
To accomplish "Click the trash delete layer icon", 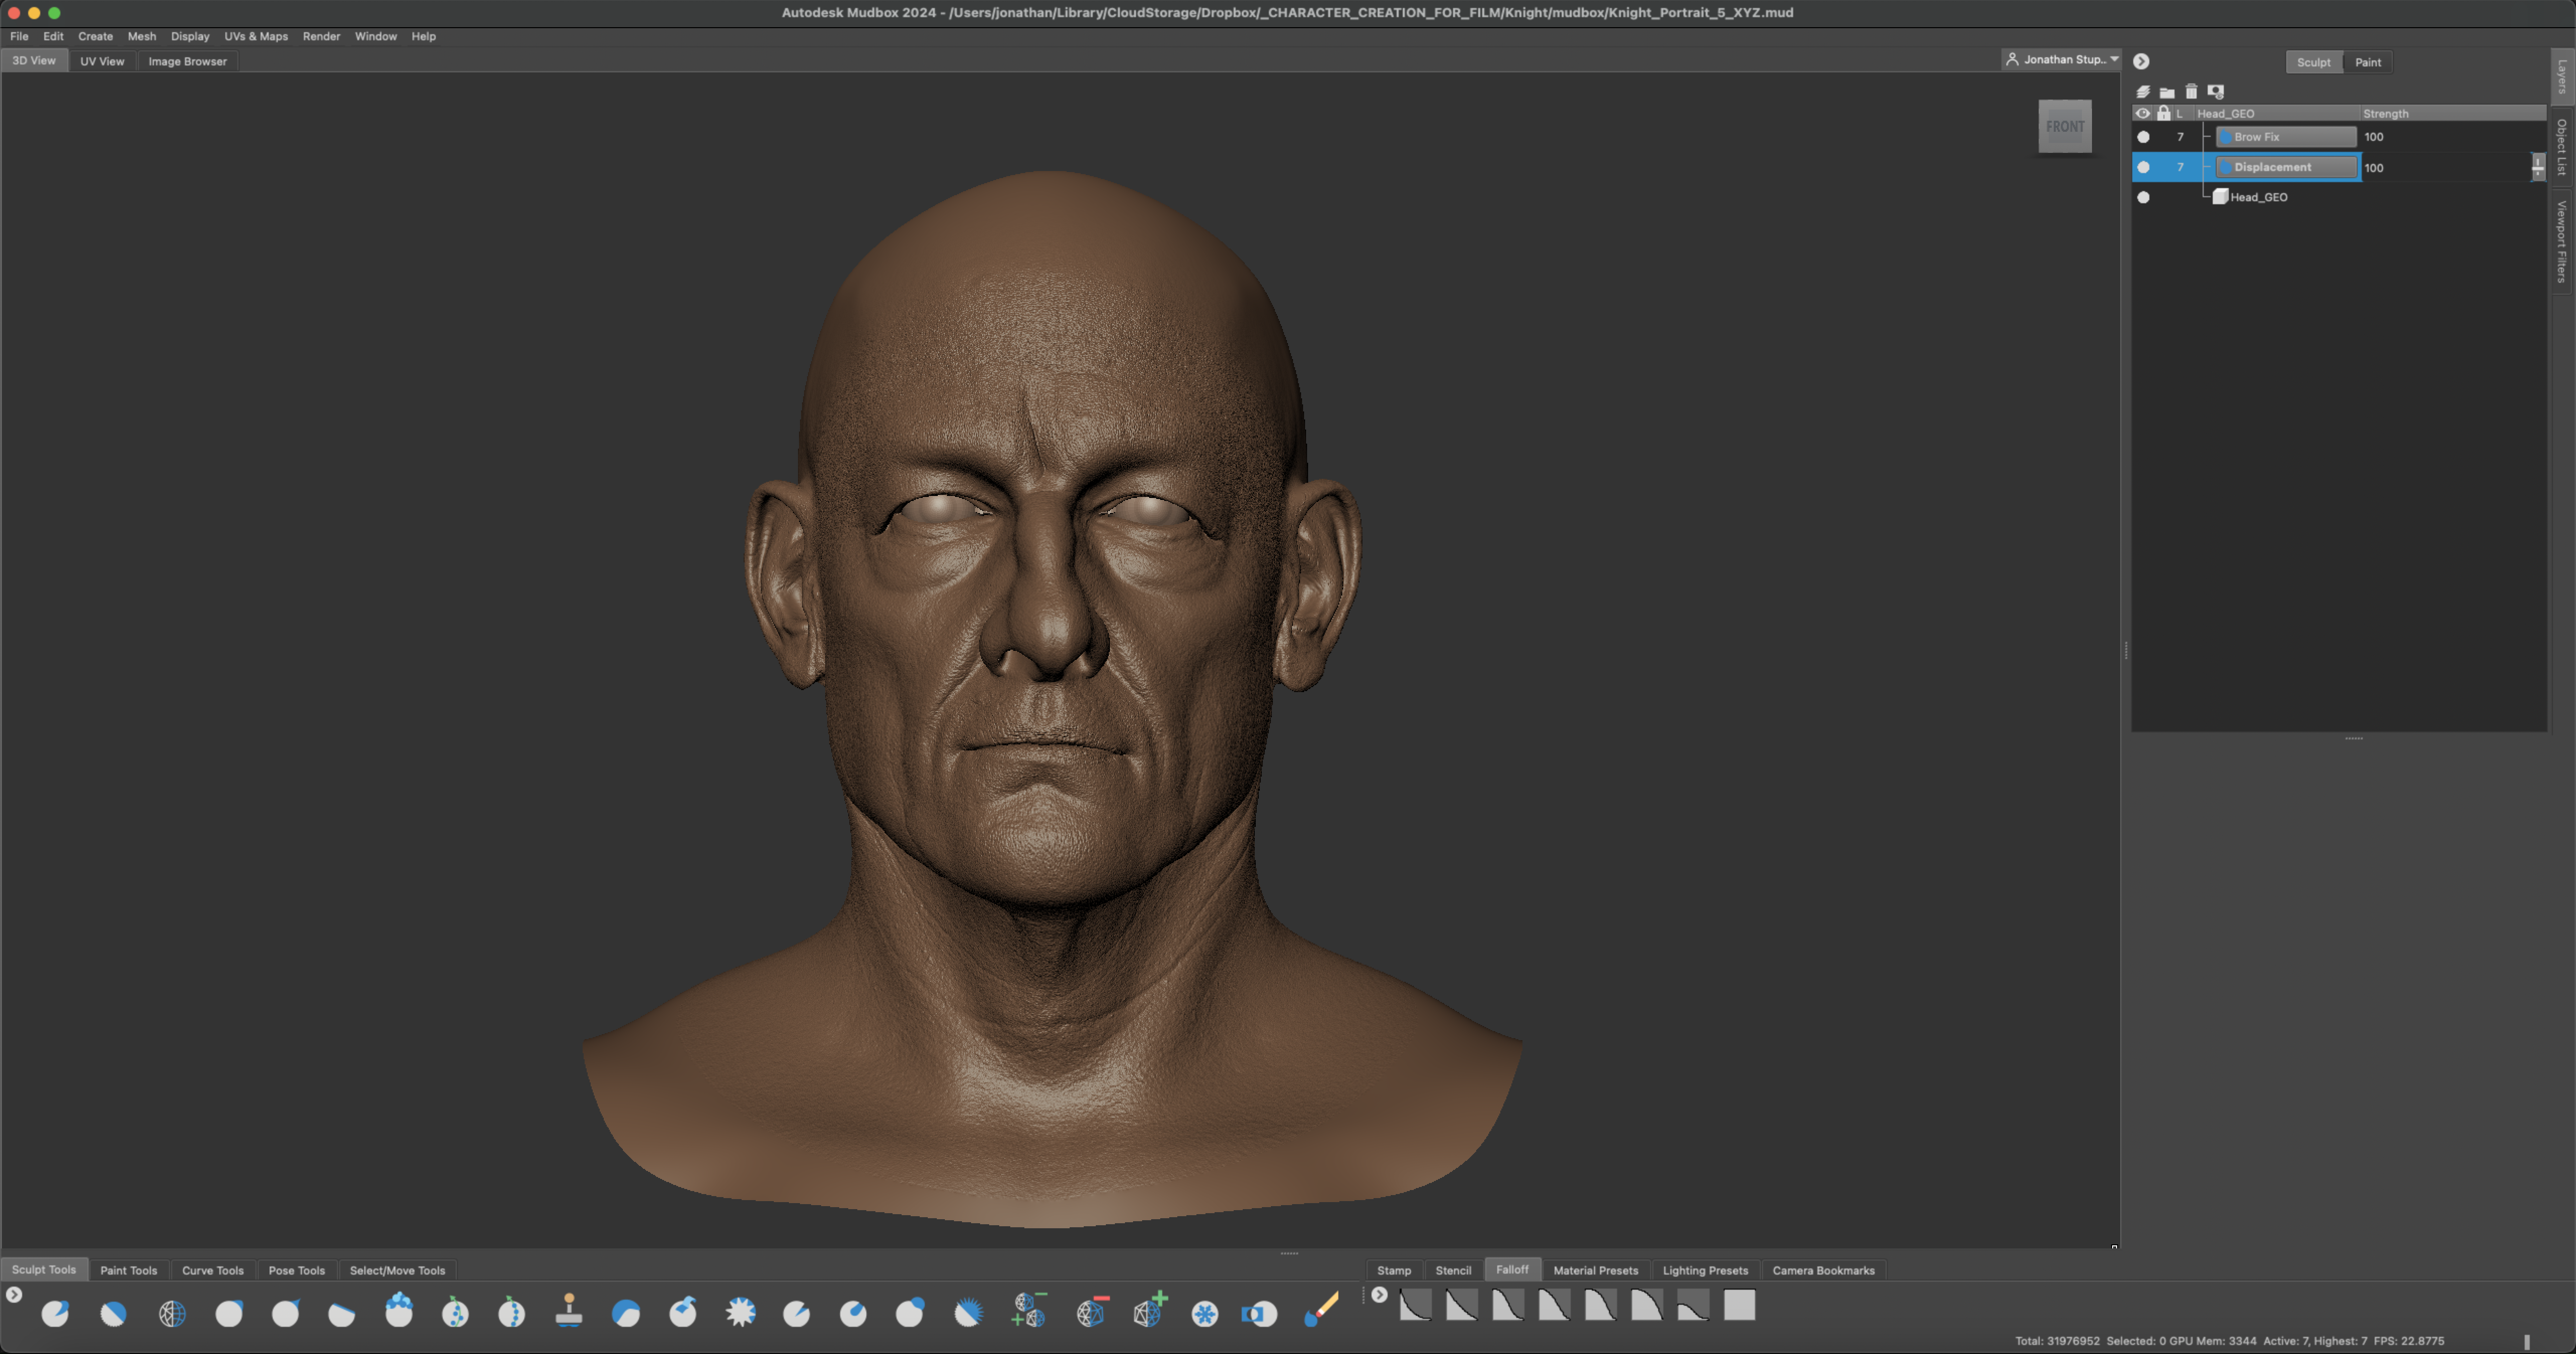I will [x=2191, y=91].
